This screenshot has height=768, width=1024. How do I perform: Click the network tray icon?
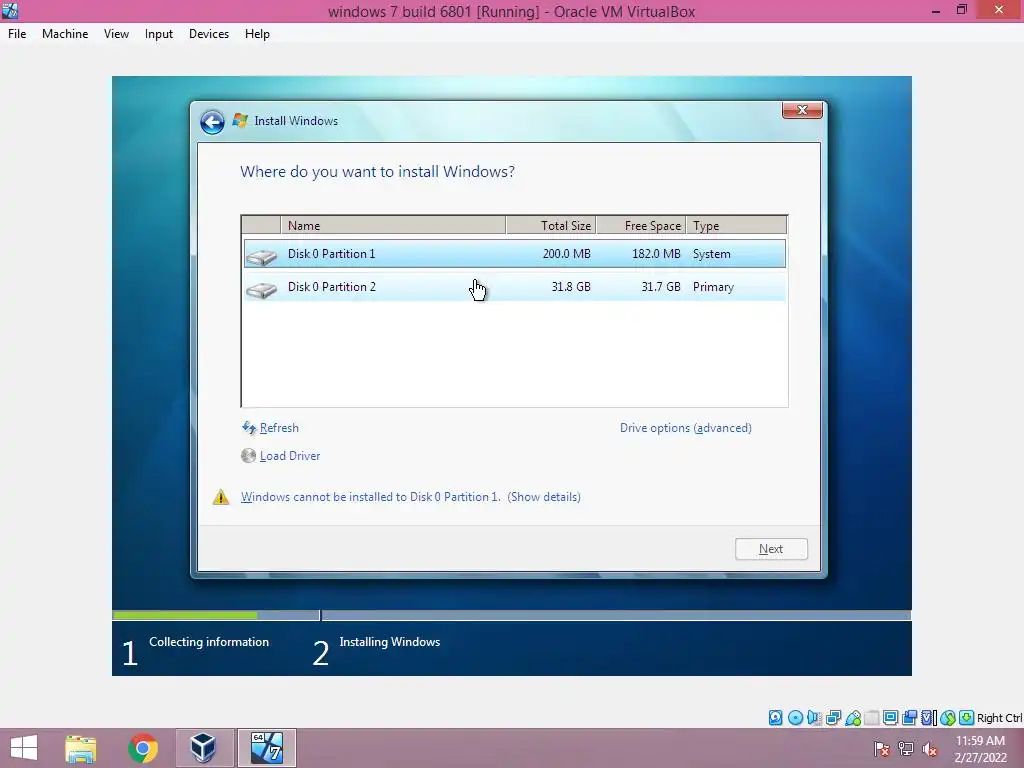(x=906, y=749)
